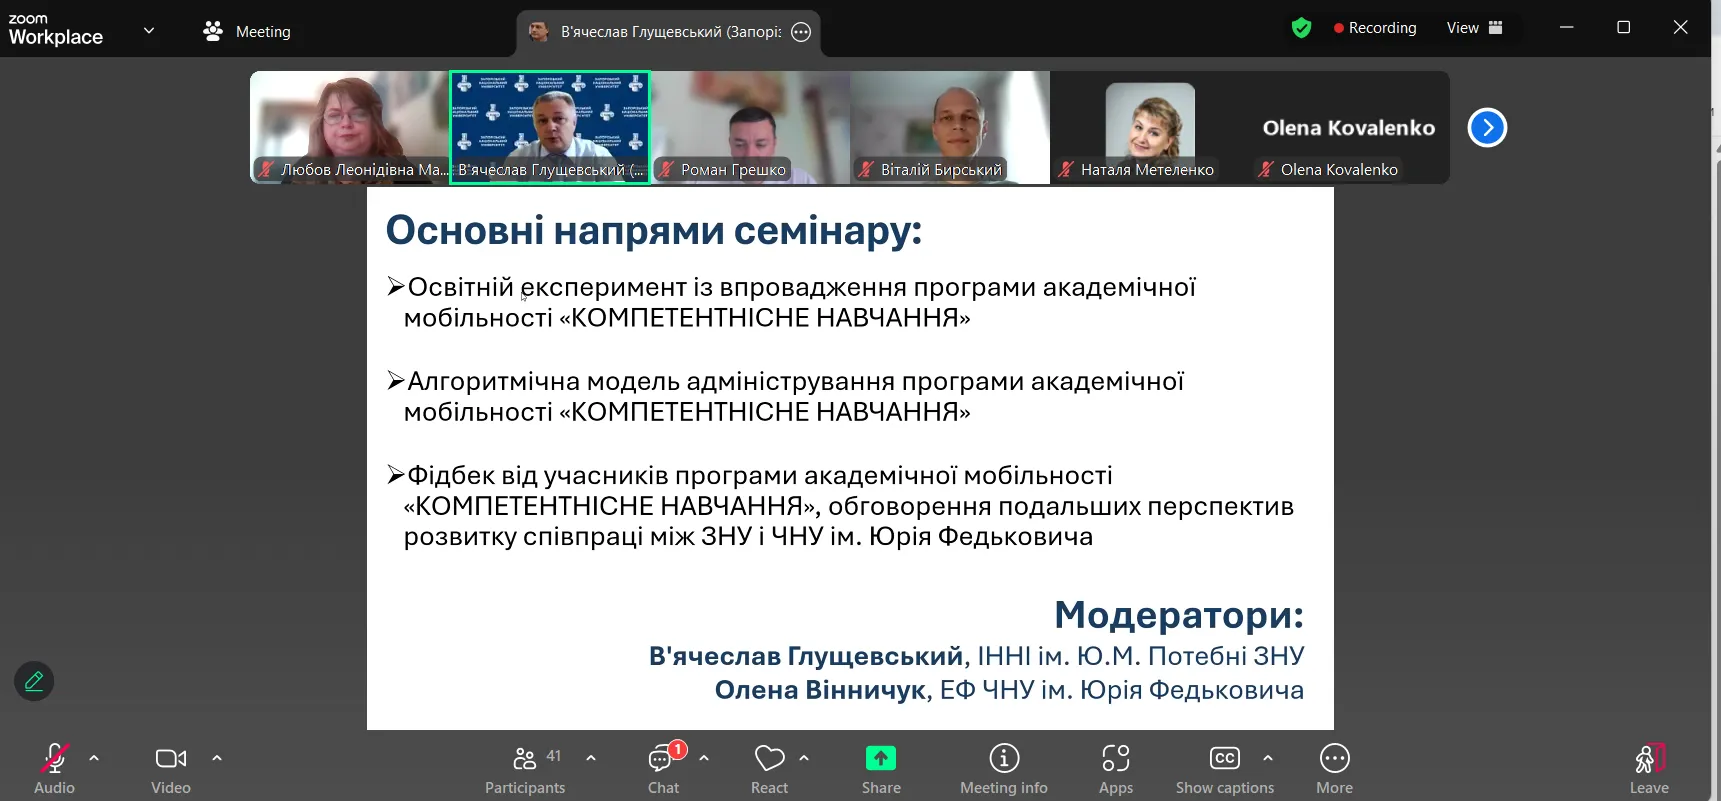The width and height of the screenshot is (1721, 801).
Task: Open the Apps panel
Action: click(1115, 769)
